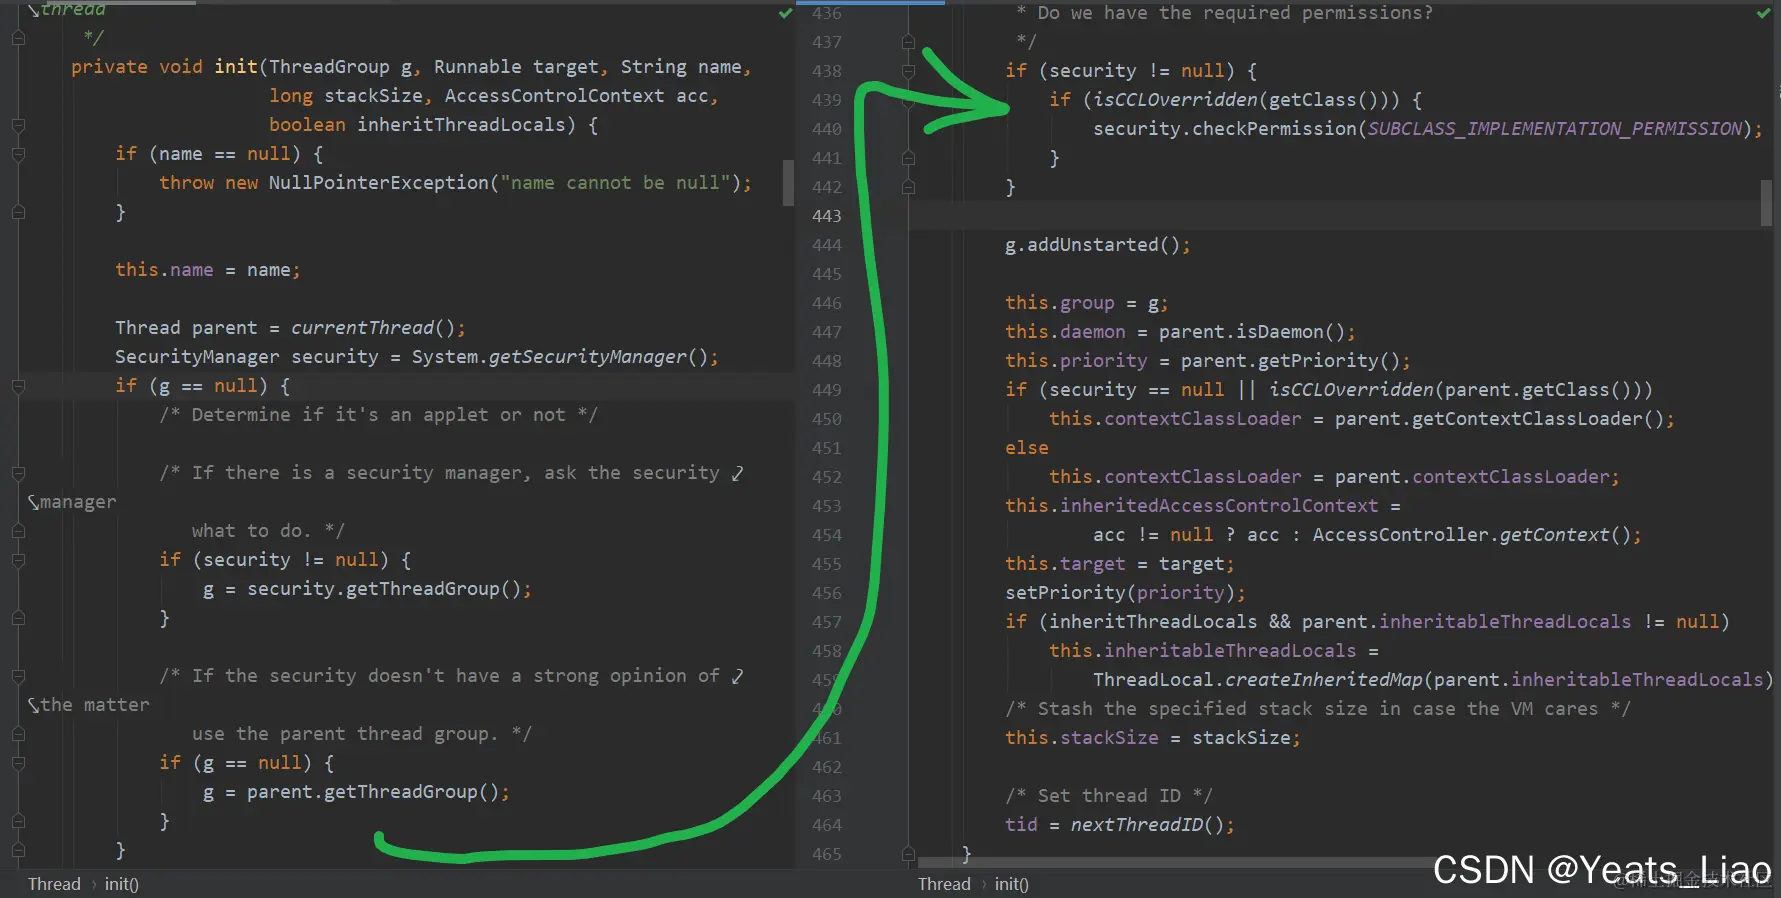Viewport: 1781px width, 898px height.
Task: Click 'this.target = target;' statement
Action: coord(1120,564)
